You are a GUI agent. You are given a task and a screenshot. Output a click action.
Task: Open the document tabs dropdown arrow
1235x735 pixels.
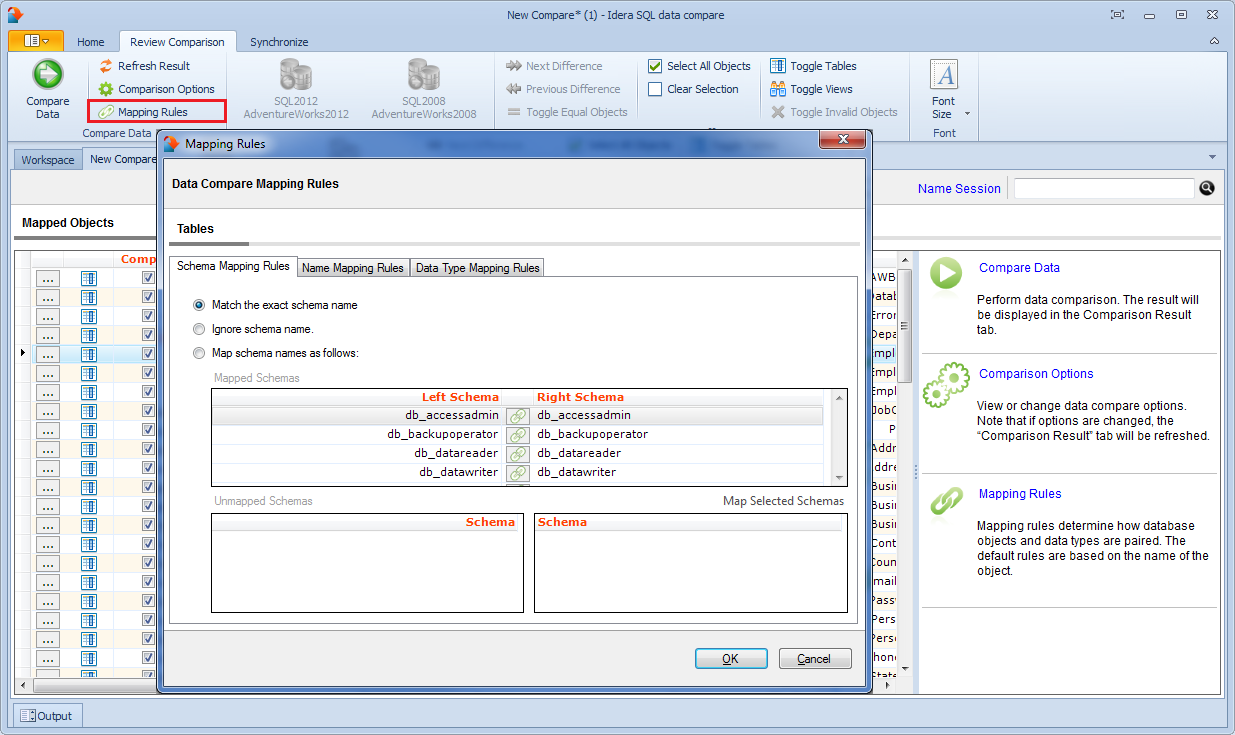pyautogui.click(x=1212, y=157)
